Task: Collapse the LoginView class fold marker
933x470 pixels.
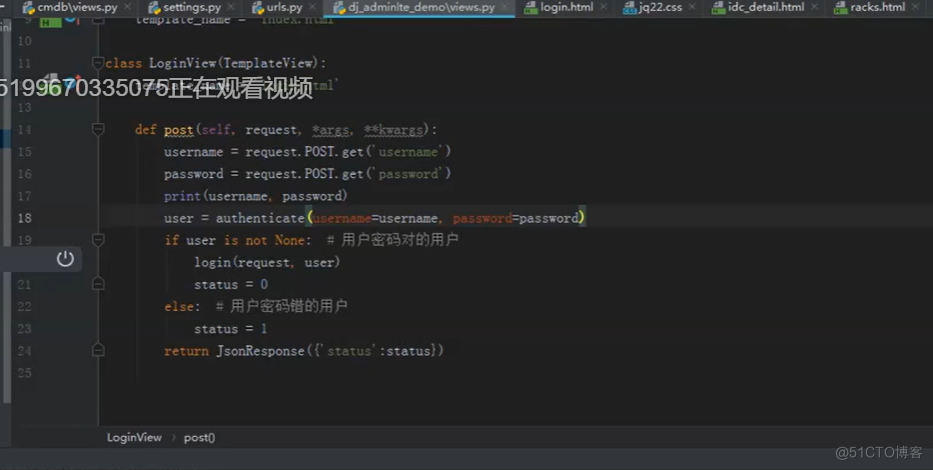Action: 98,62
